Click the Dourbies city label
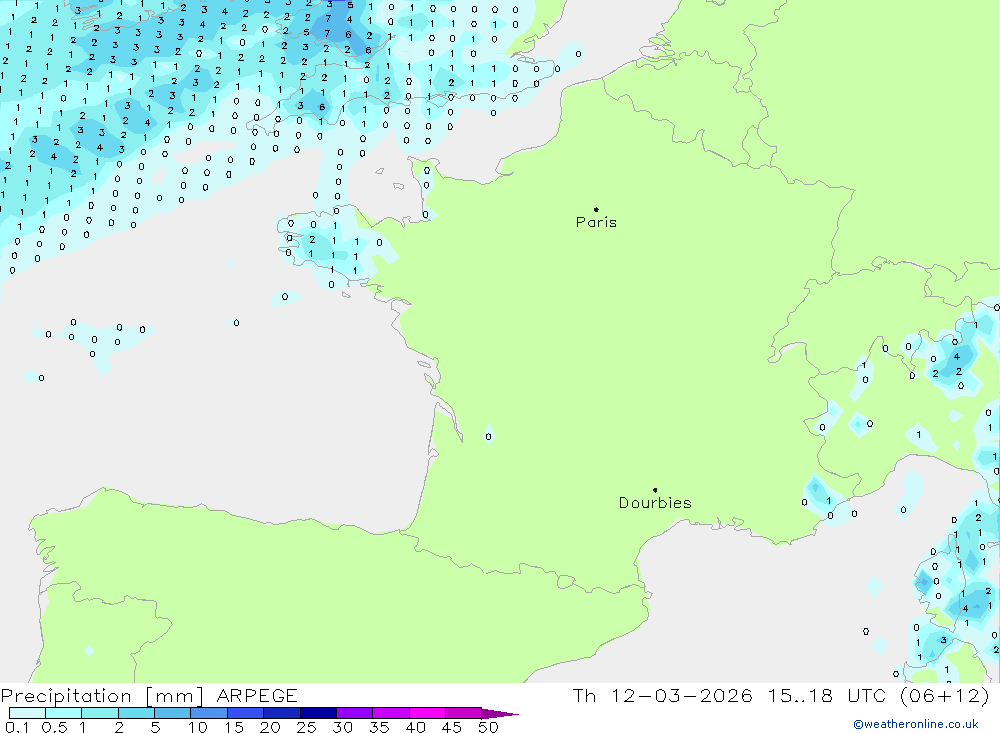The width and height of the screenshot is (1000, 733). click(x=655, y=503)
